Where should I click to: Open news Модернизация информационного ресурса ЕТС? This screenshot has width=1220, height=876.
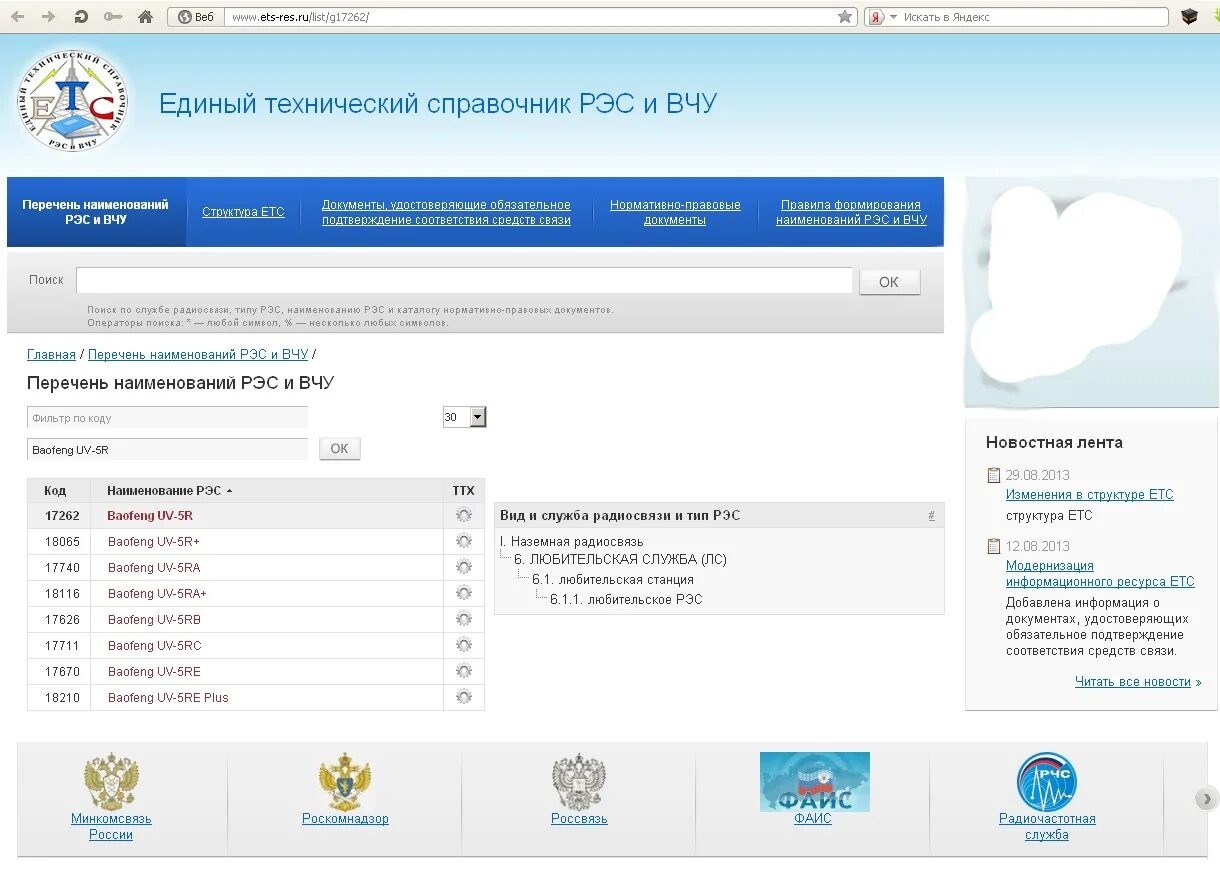(x=1100, y=573)
